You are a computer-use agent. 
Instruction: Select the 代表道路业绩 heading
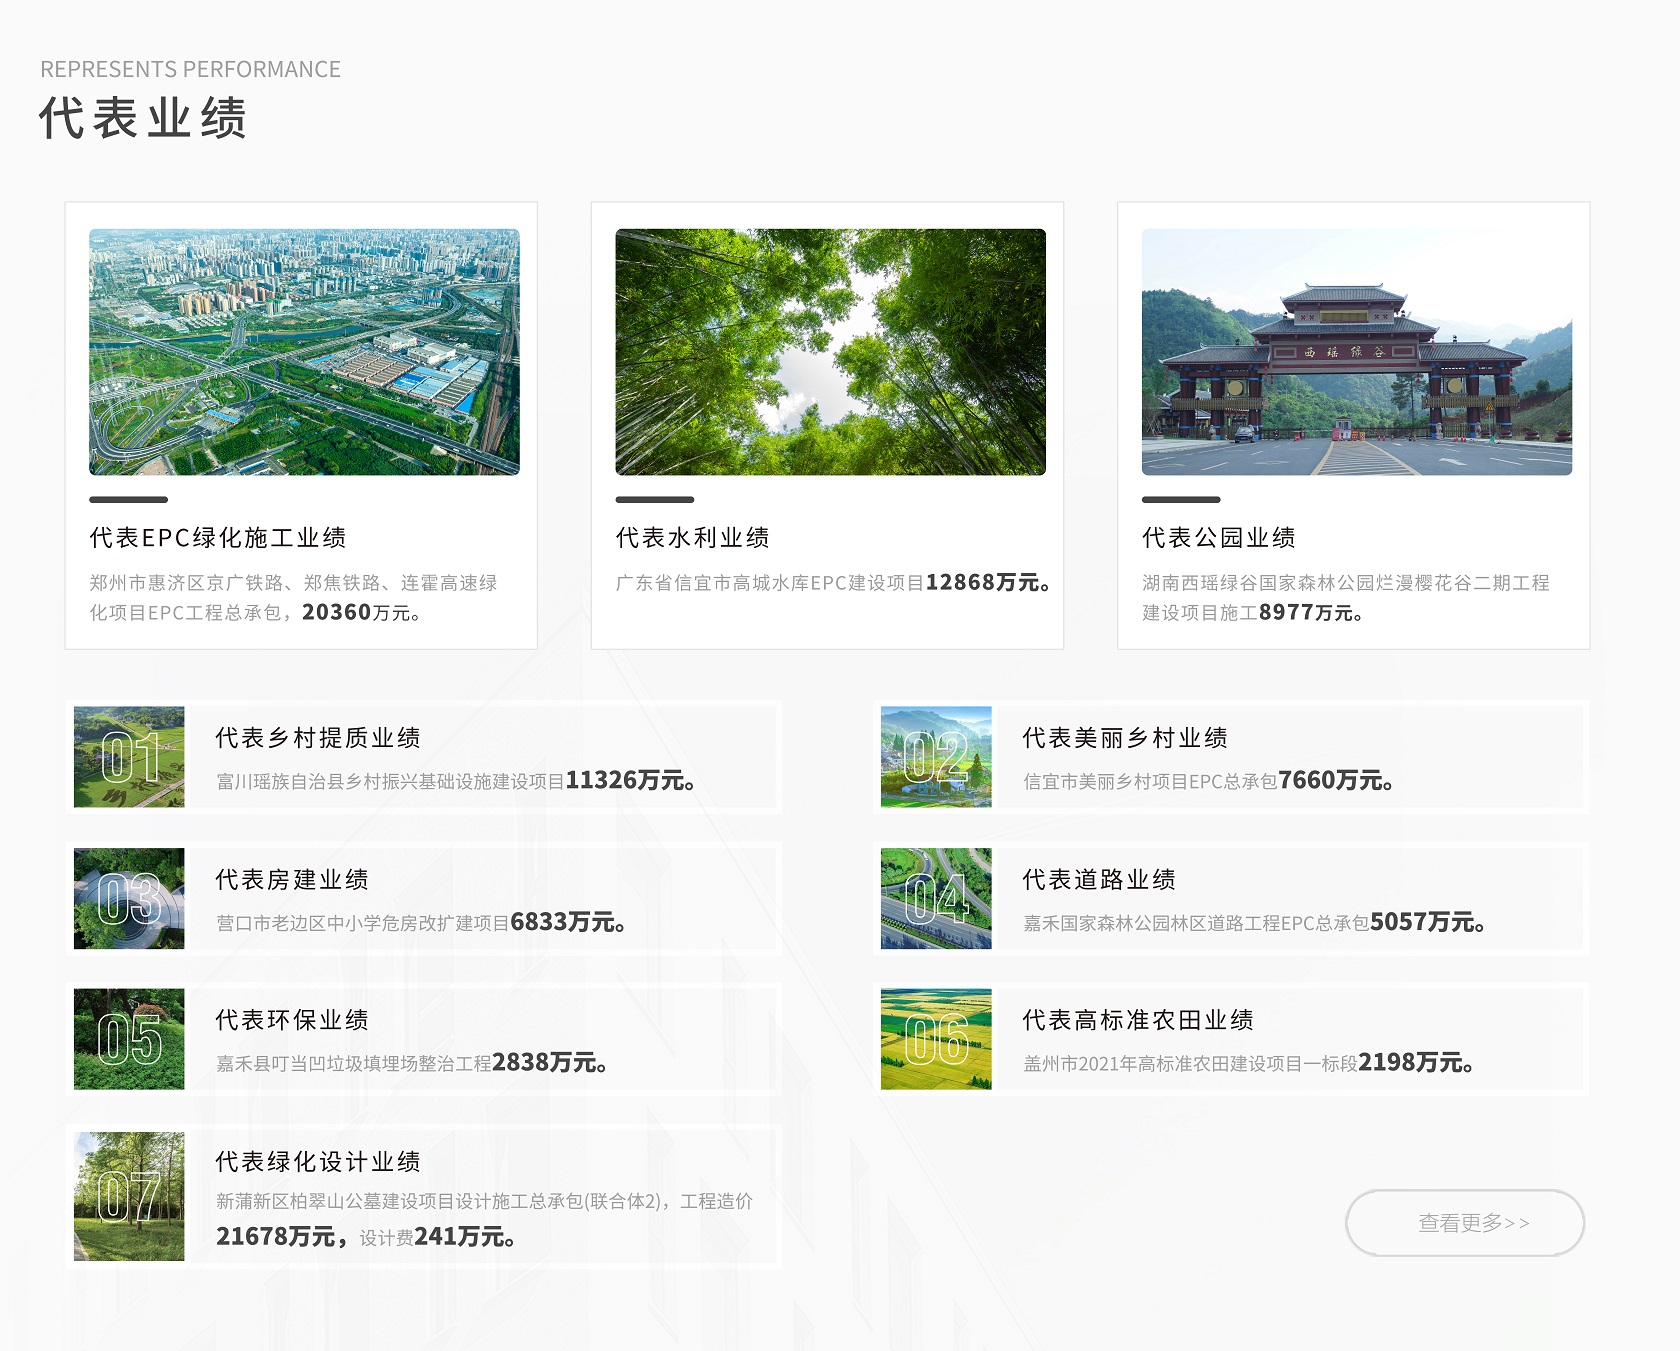tap(1099, 880)
